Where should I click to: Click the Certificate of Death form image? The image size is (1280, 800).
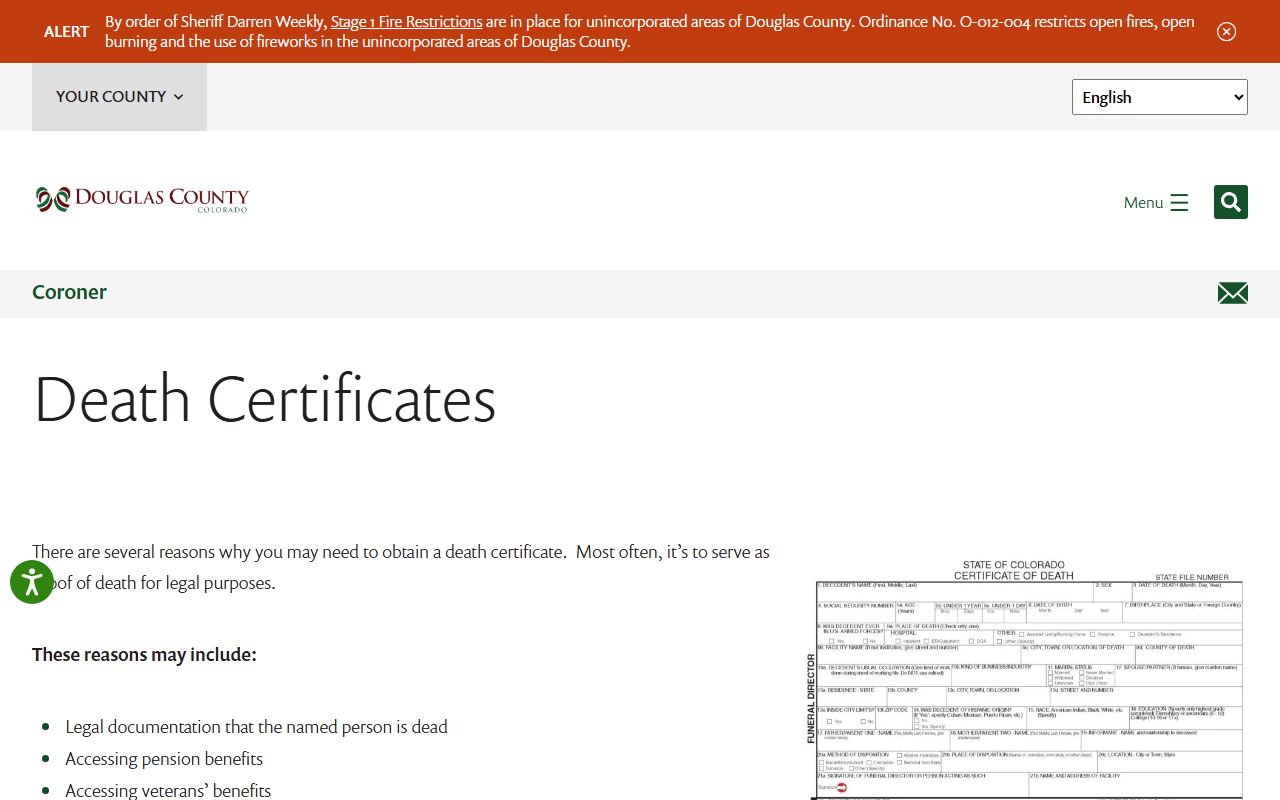click(1028, 680)
